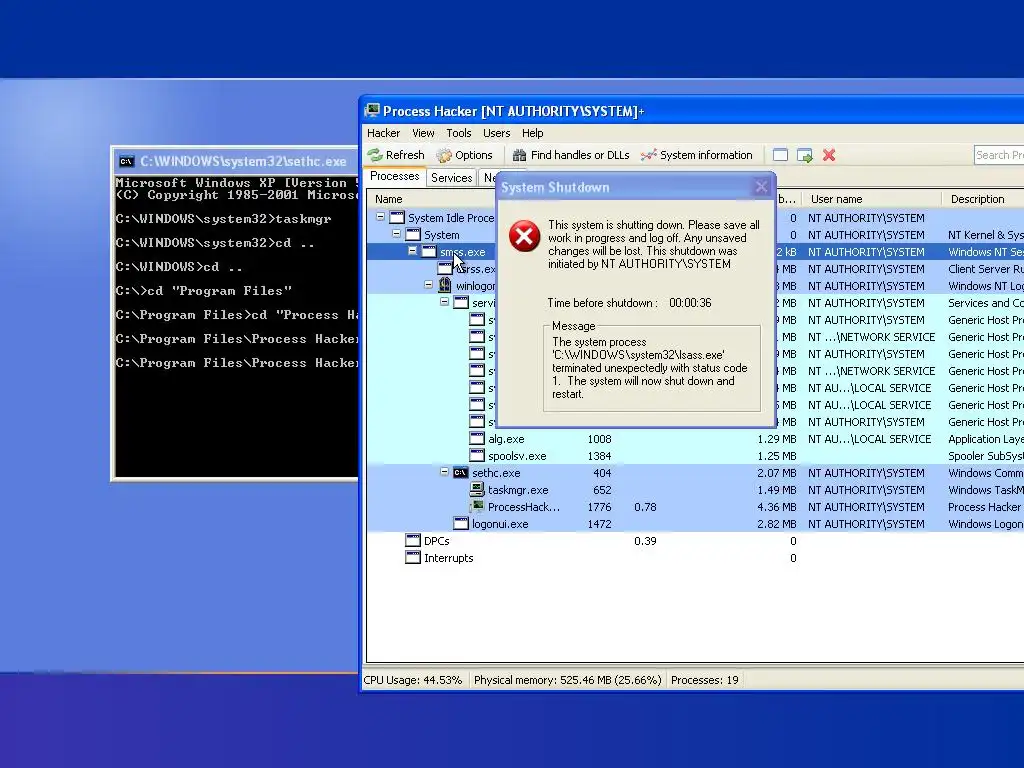Image resolution: width=1024 pixels, height=768 pixels.
Task: Switch to the Processes tab
Action: 394,176
